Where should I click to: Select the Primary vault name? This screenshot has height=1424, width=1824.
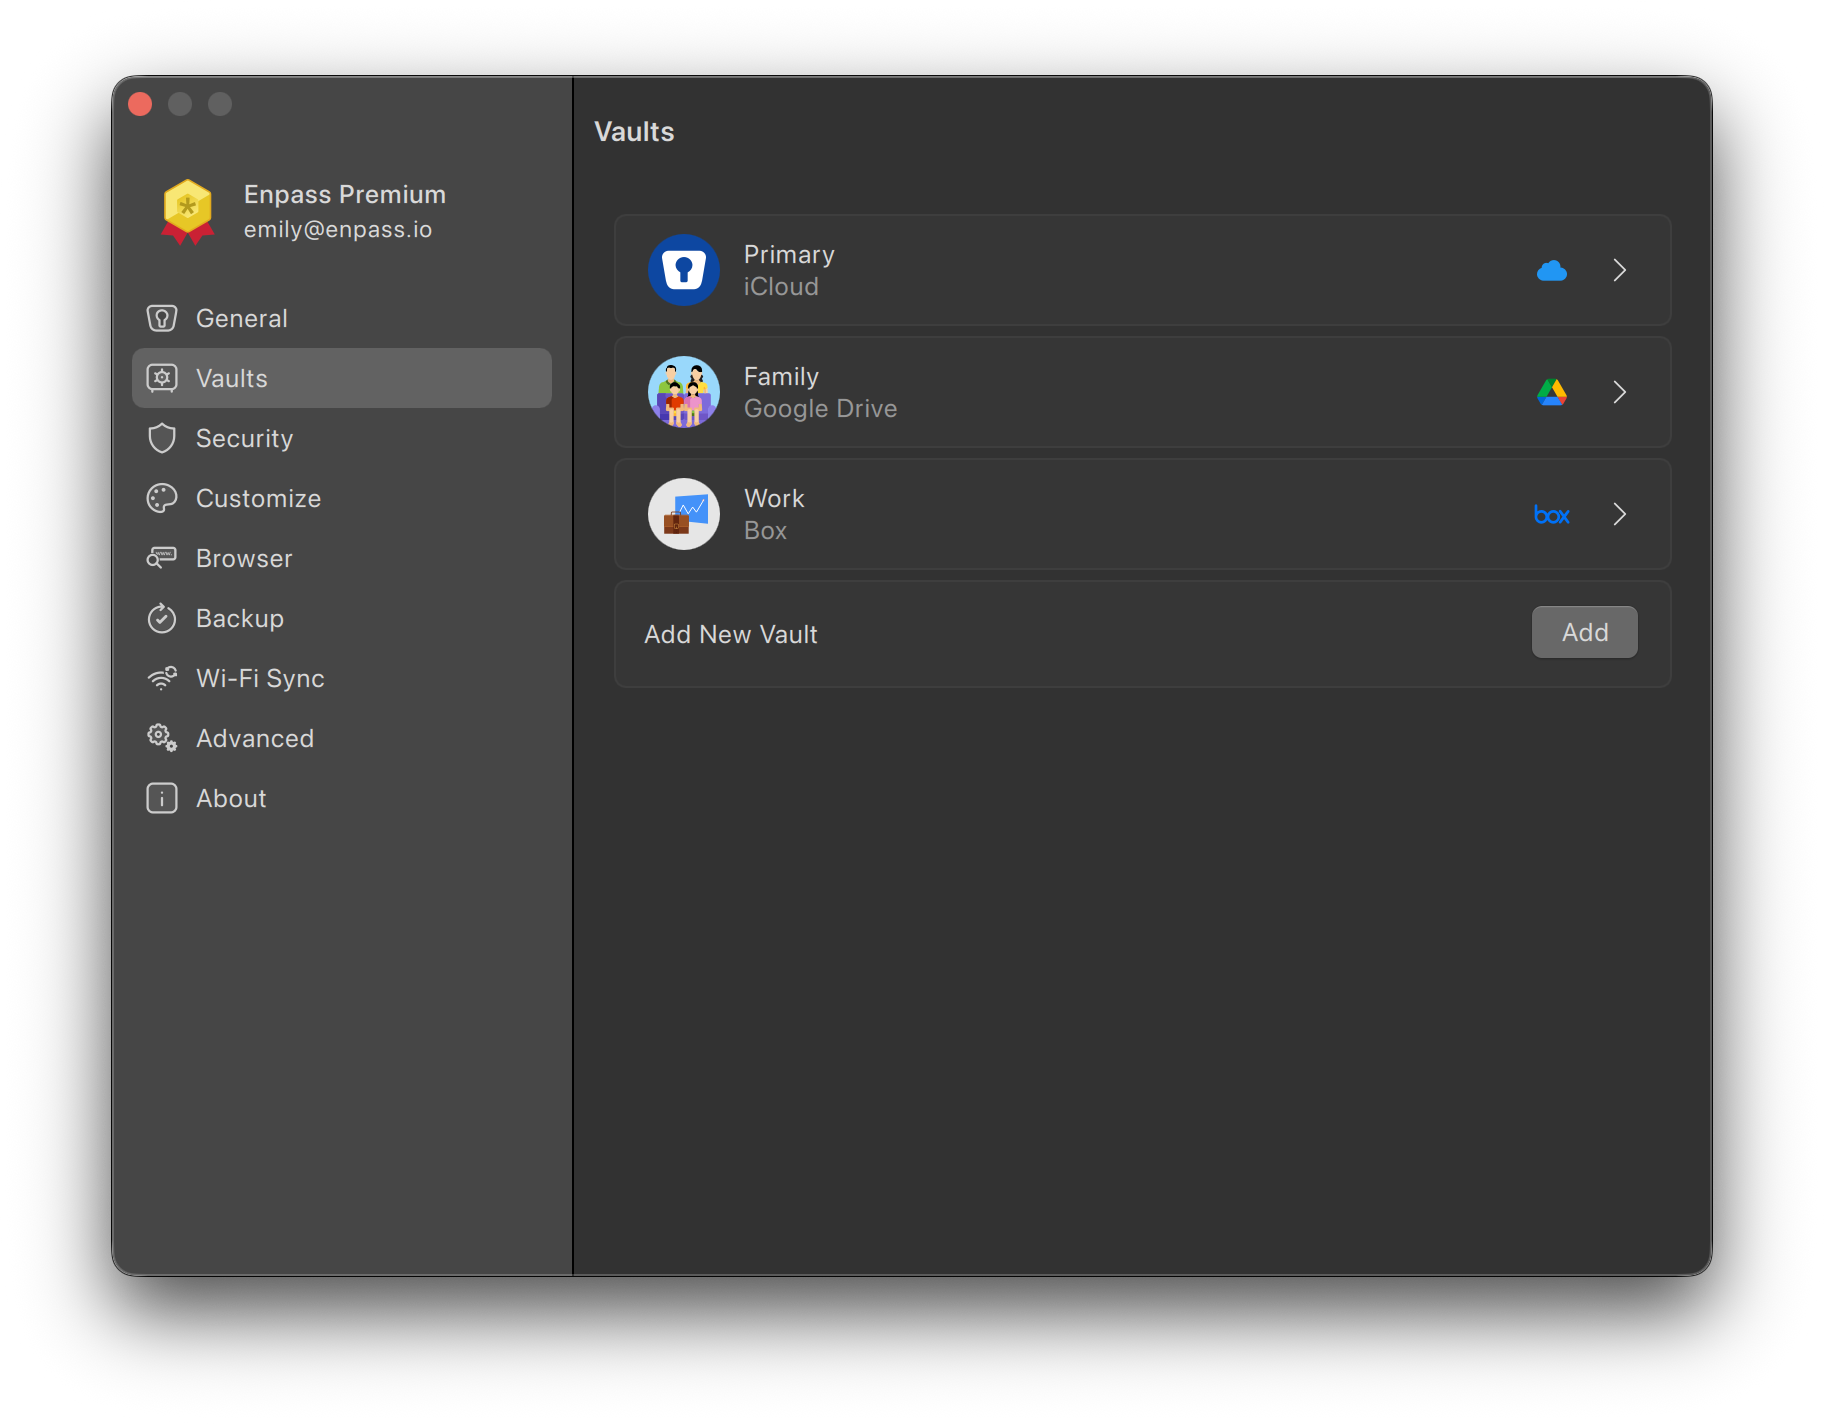pos(789,255)
